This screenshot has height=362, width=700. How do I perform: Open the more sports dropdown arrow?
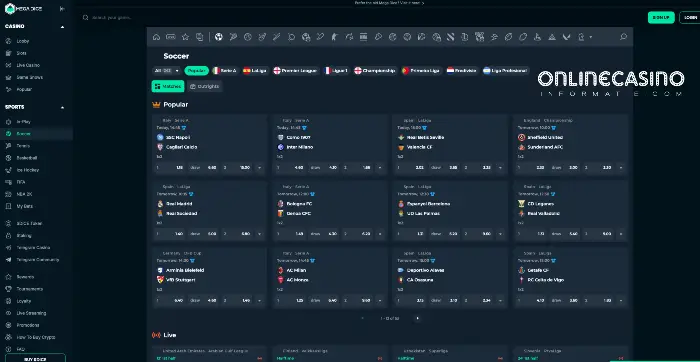591,37
